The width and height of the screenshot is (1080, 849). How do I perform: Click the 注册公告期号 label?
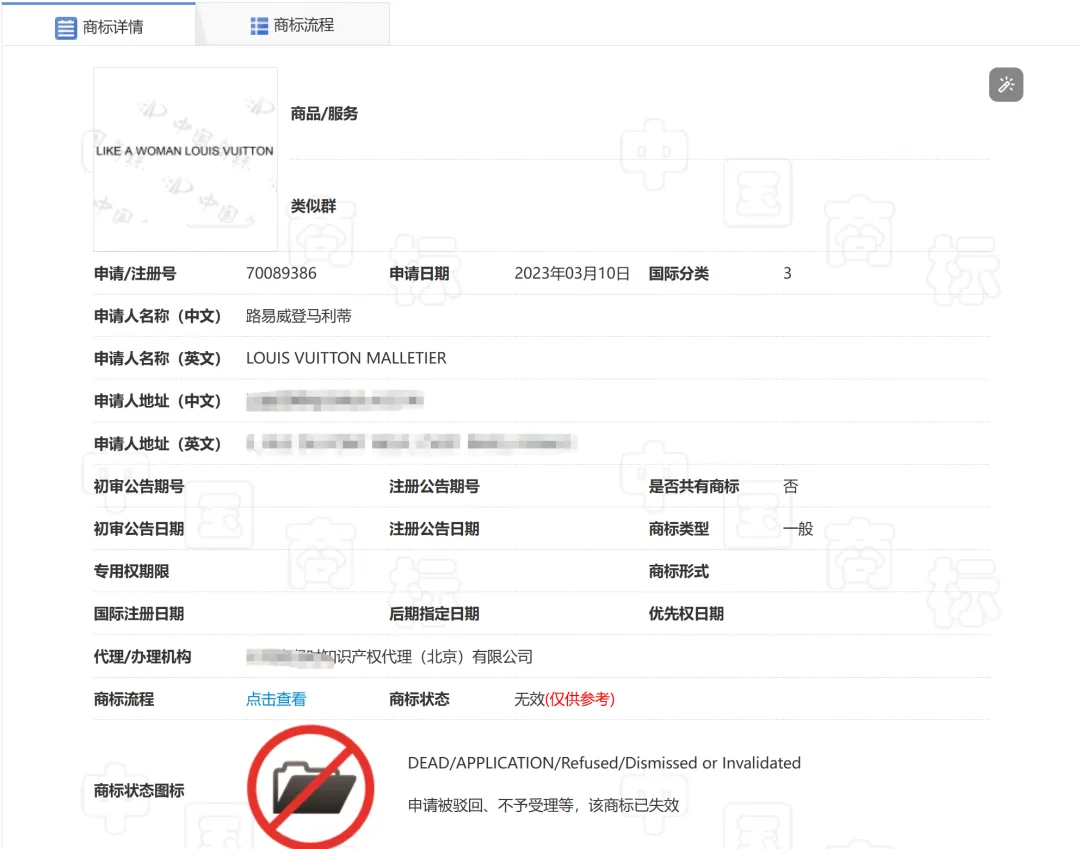(x=434, y=486)
